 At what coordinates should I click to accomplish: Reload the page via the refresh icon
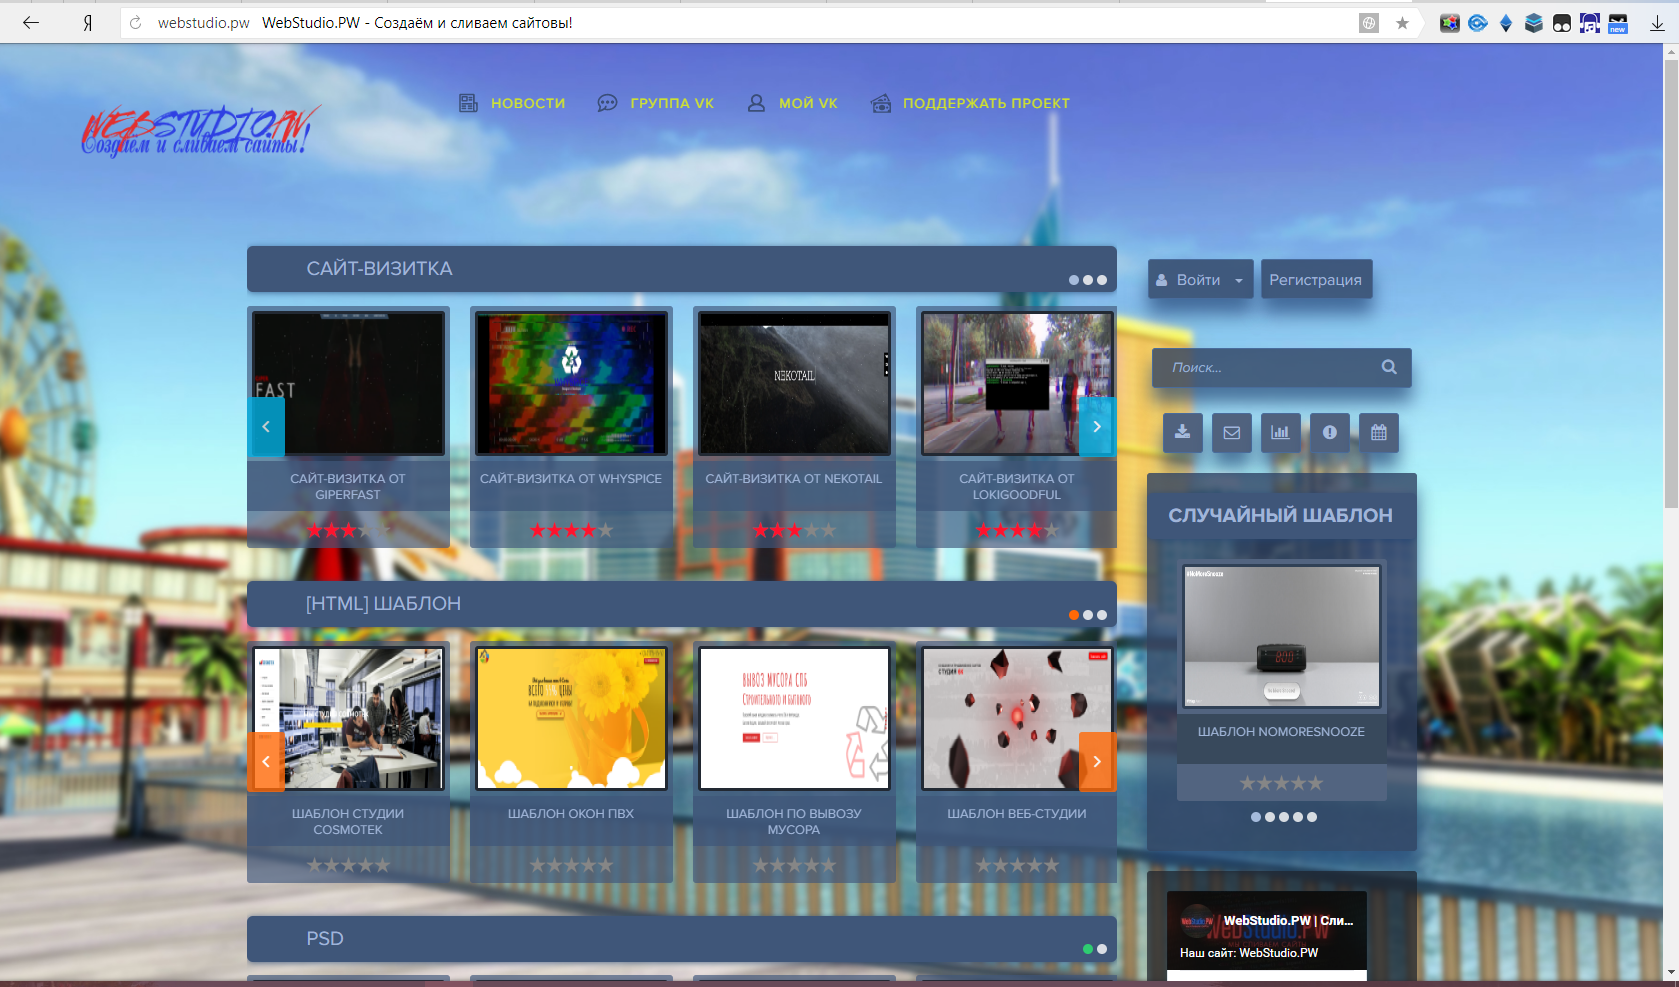pyautogui.click(x=136, y=23)
